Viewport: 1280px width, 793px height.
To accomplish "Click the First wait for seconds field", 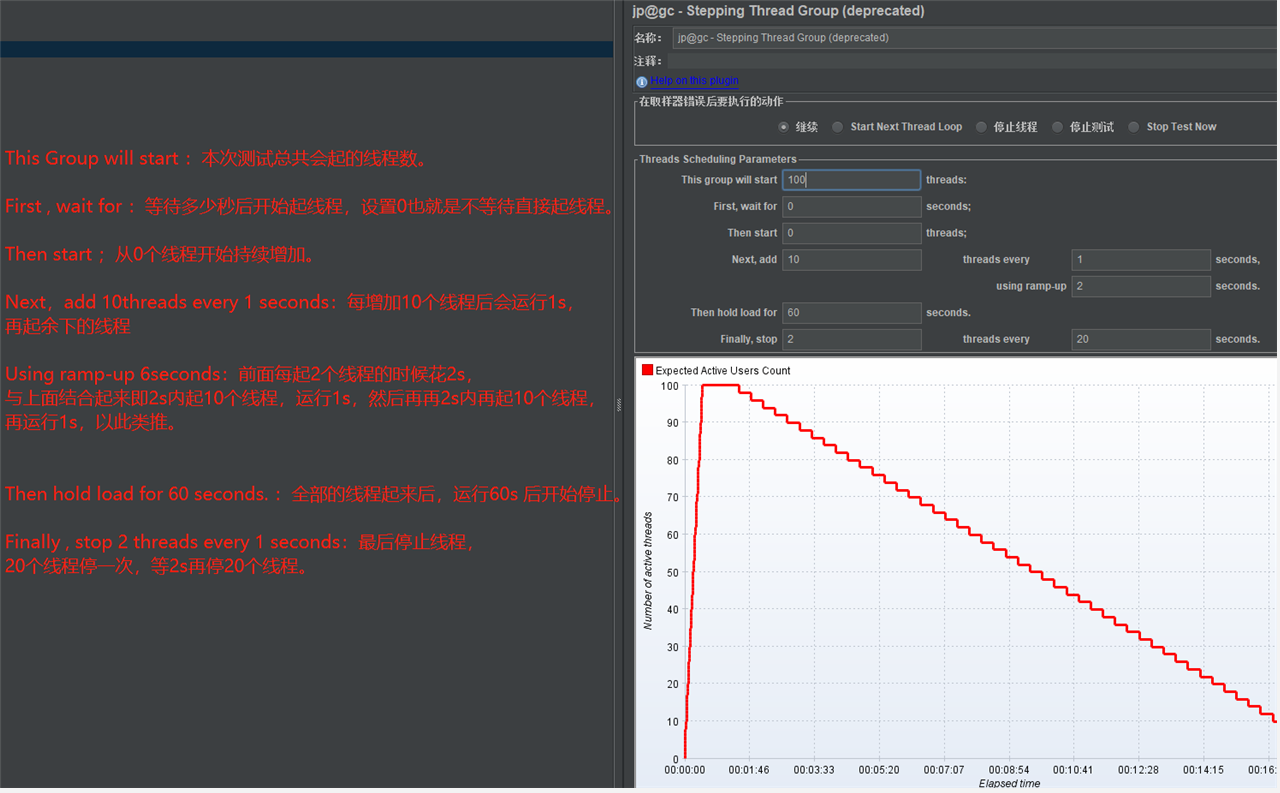I will click(851, 206).
